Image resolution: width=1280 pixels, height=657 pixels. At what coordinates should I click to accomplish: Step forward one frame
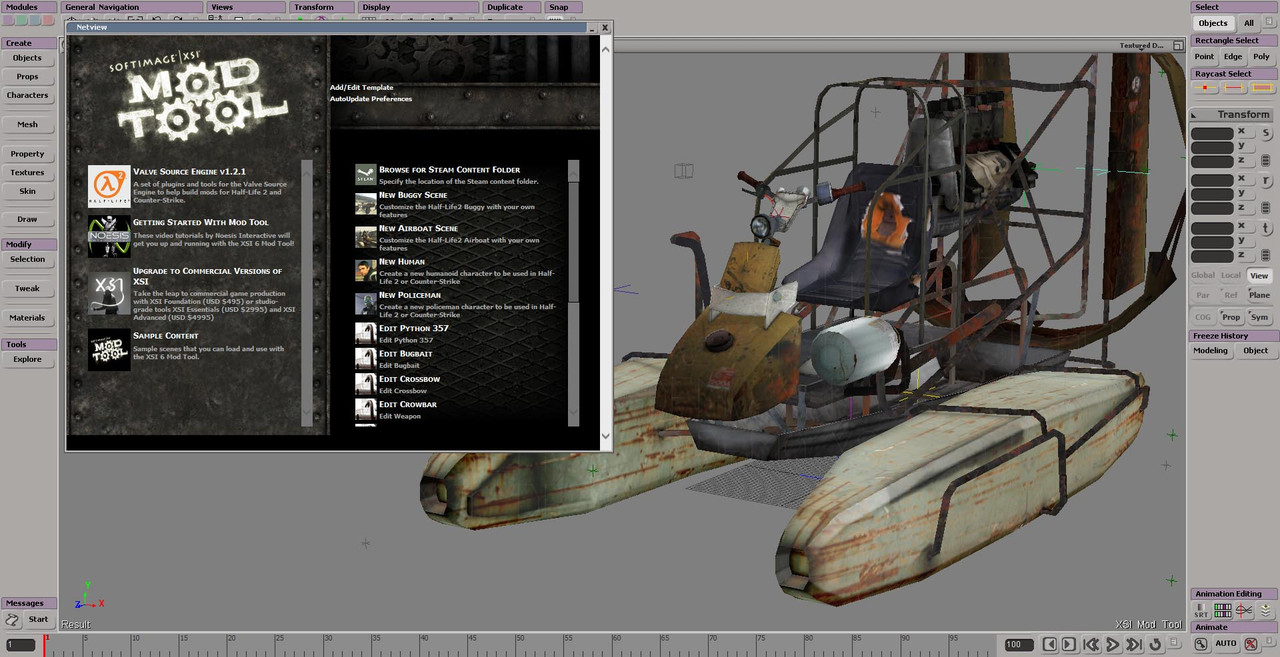point(1068,644)
